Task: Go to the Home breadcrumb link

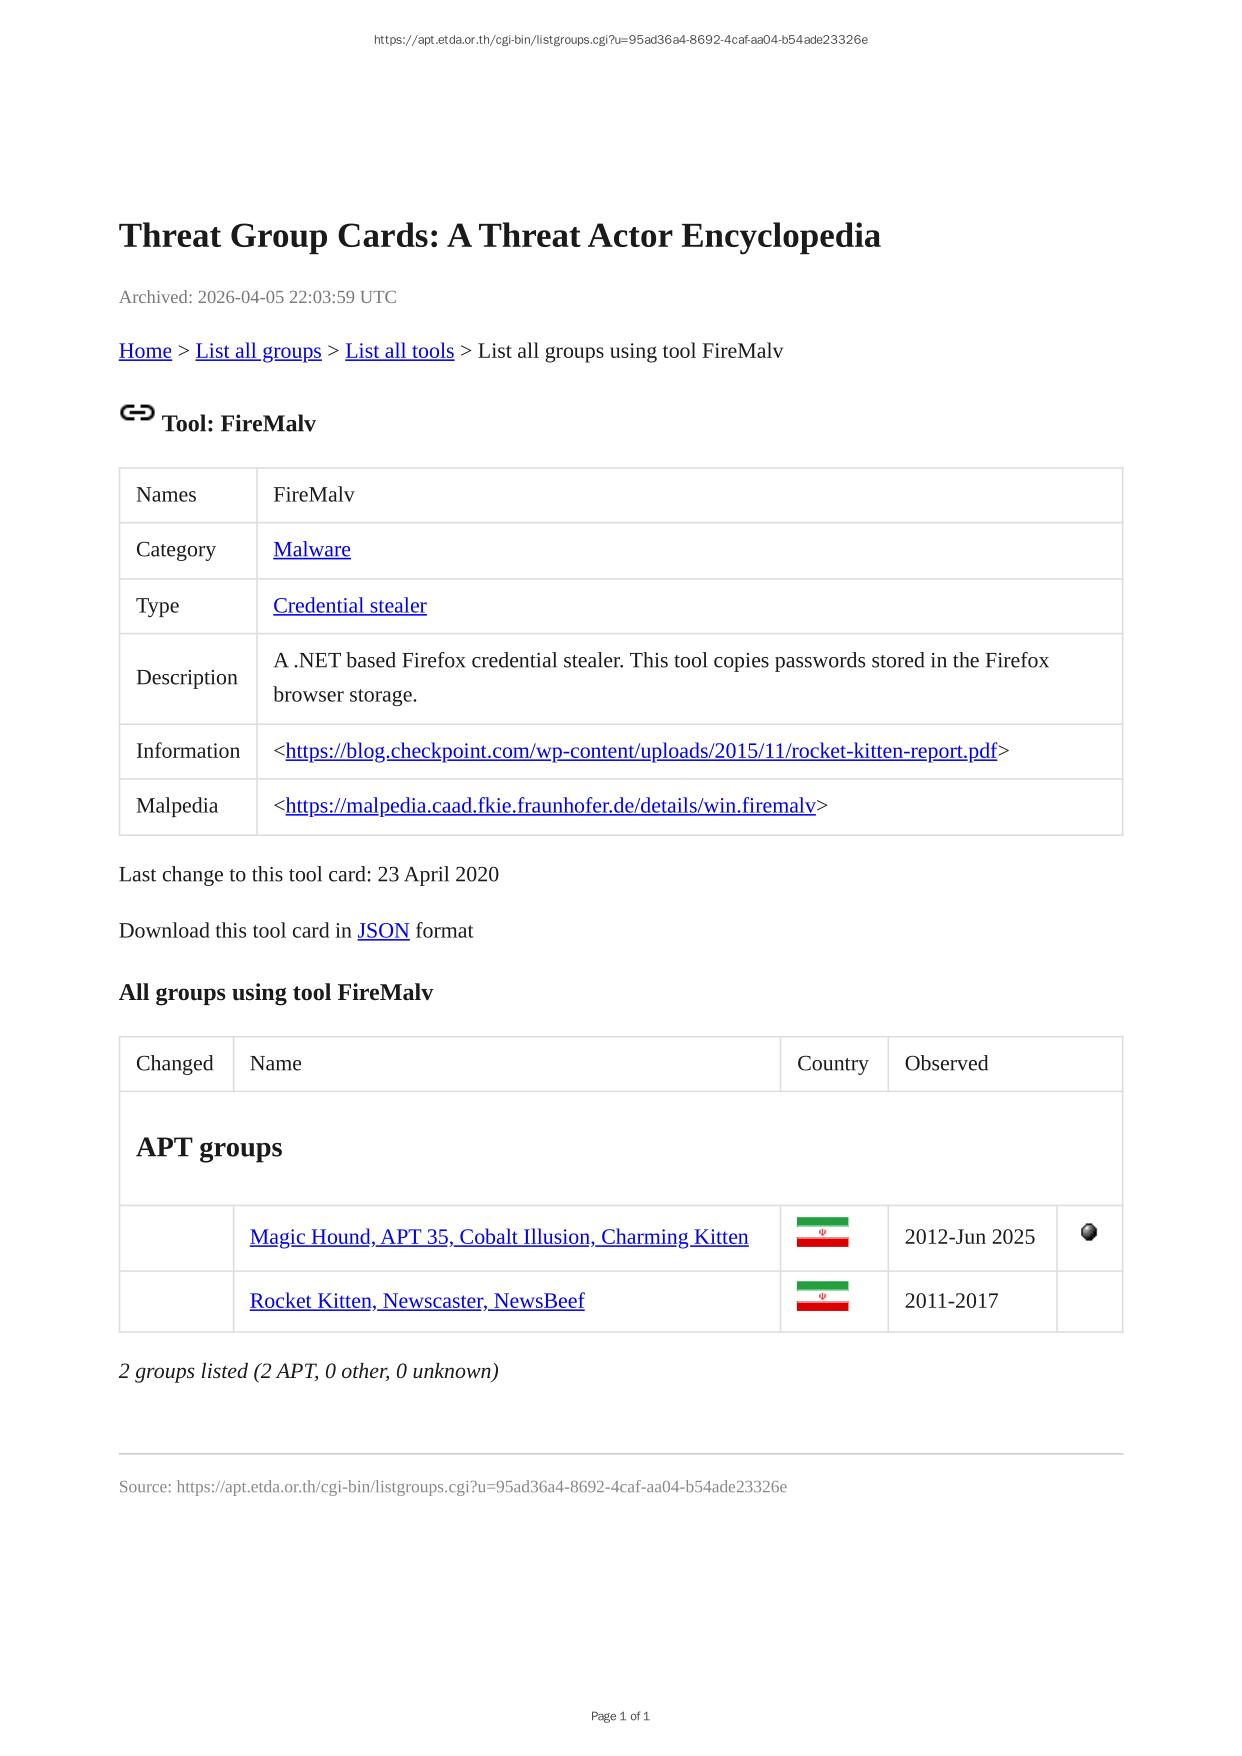Action: pos(145,351)
